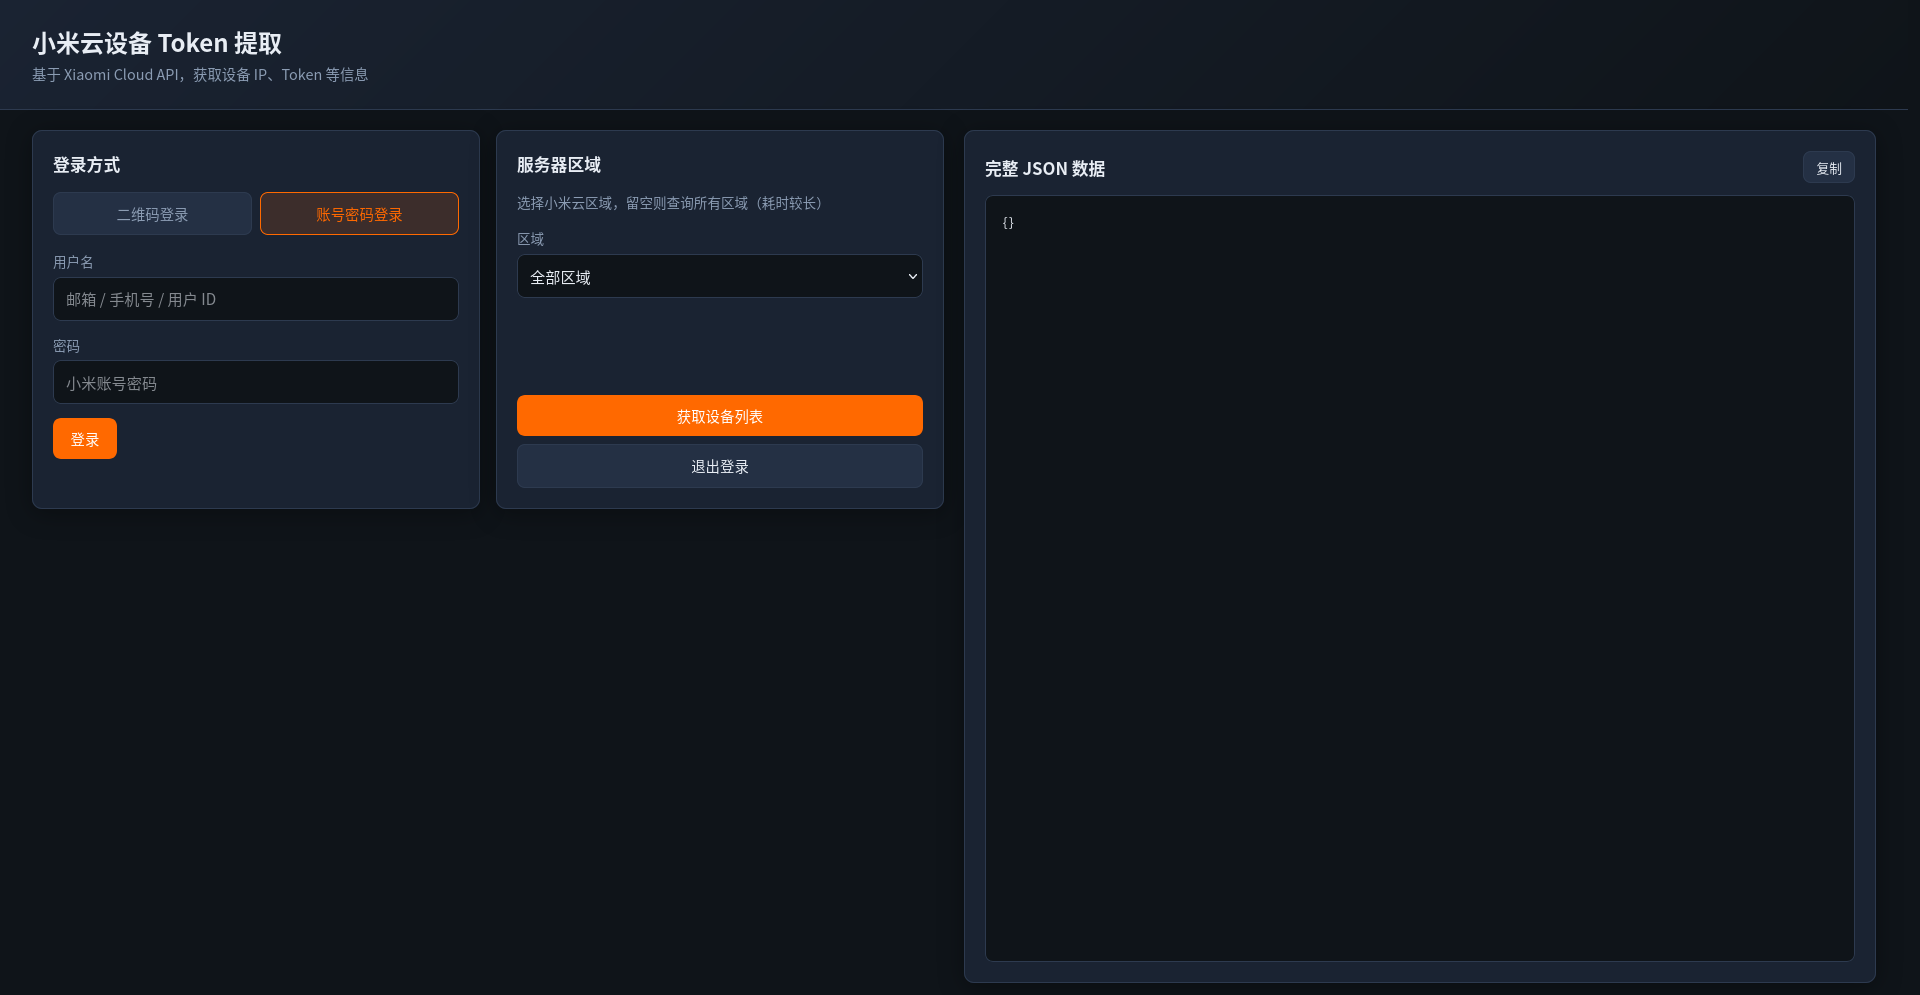Image resolution: width=1920 pixels, height=995 pixels.
Task: Click the 退出登录 button
Action: click(720, 466)
